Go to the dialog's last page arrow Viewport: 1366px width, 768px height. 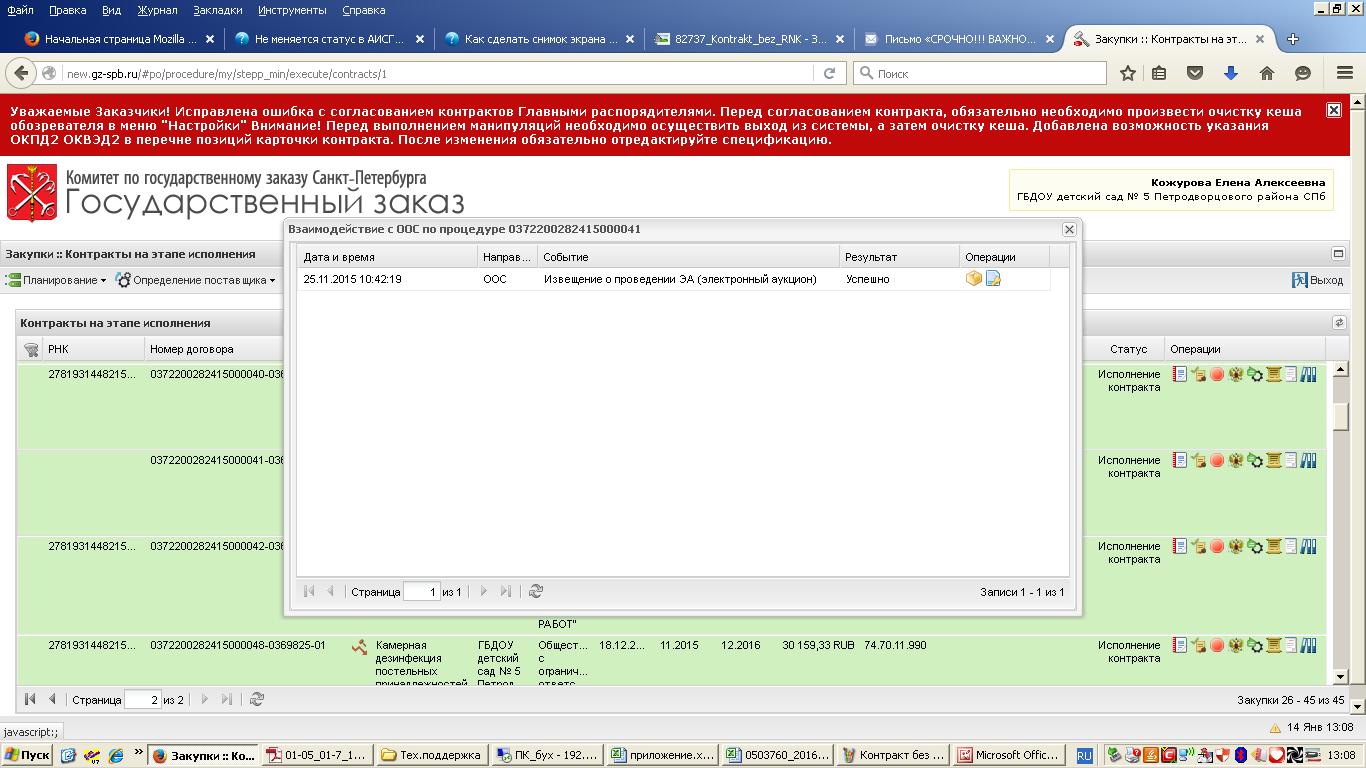click(x=506, y=591)
